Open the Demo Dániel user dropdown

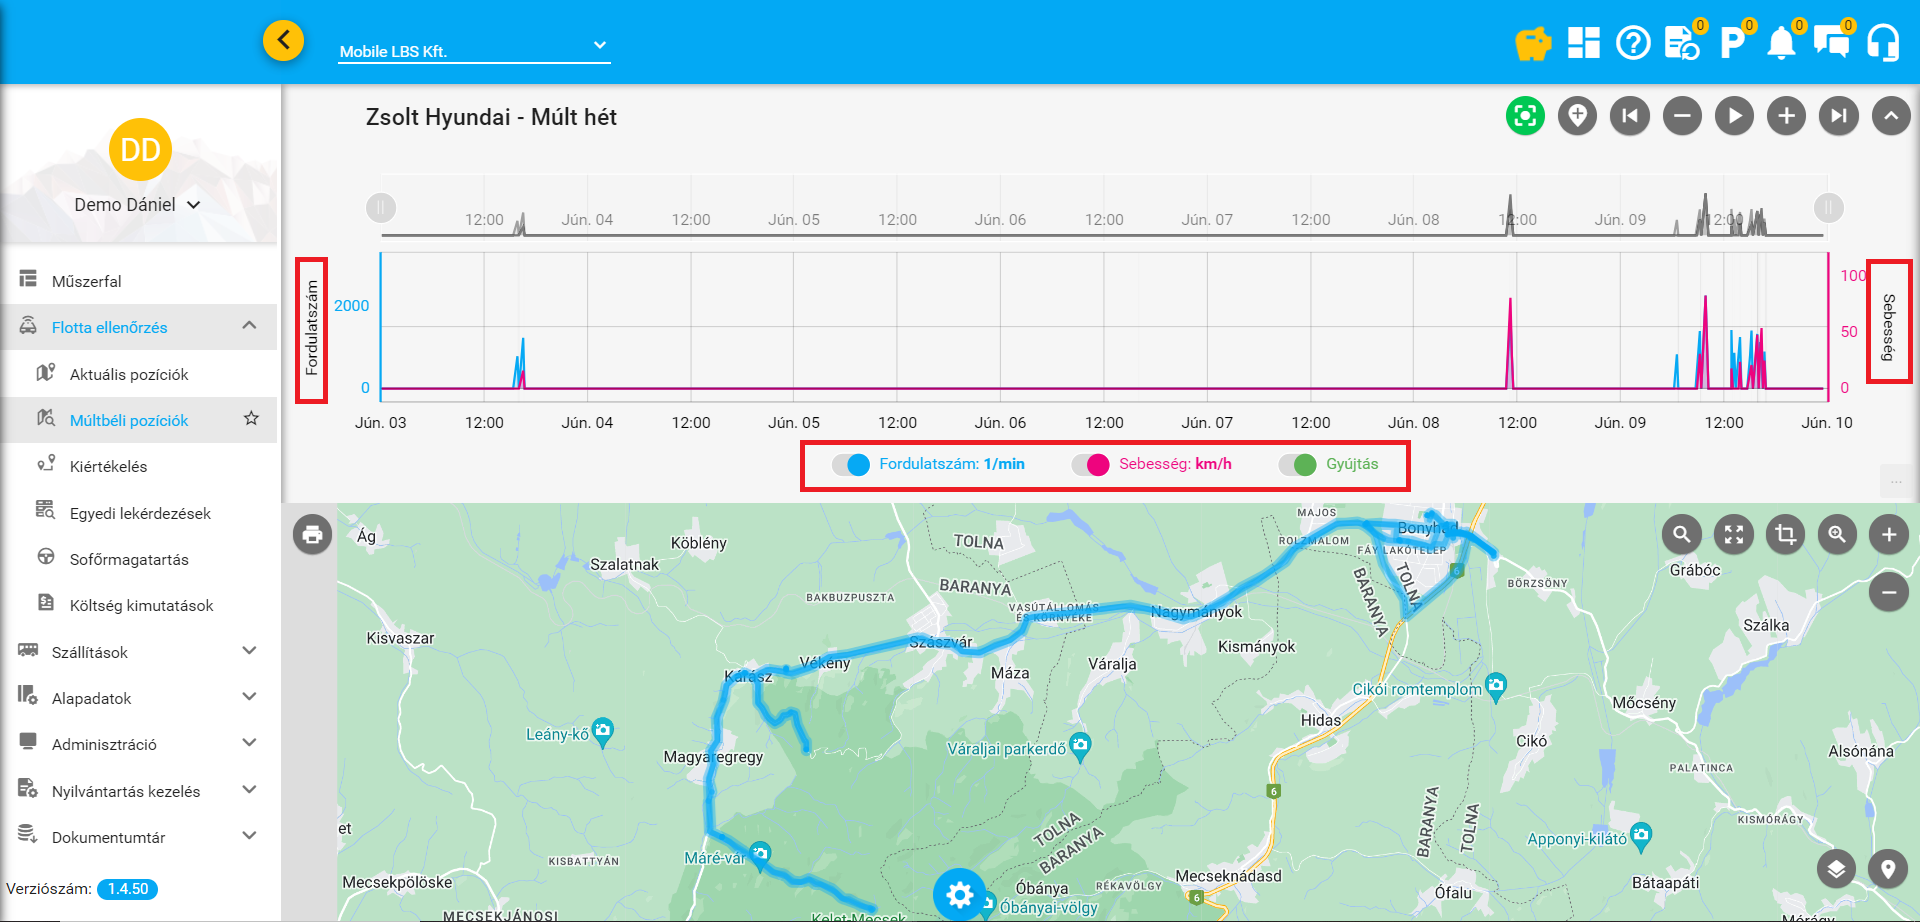(x=138, y=205)
